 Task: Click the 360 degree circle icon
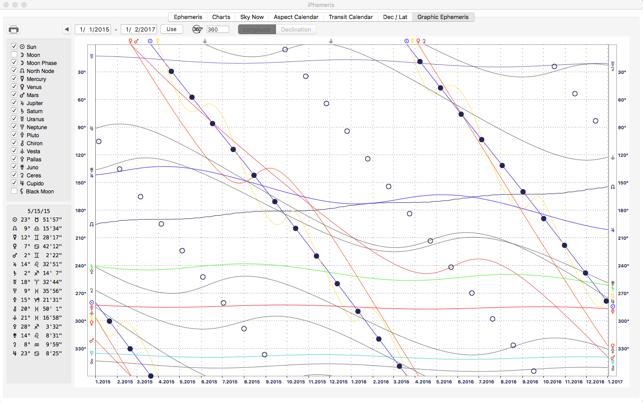click(197, 30)
